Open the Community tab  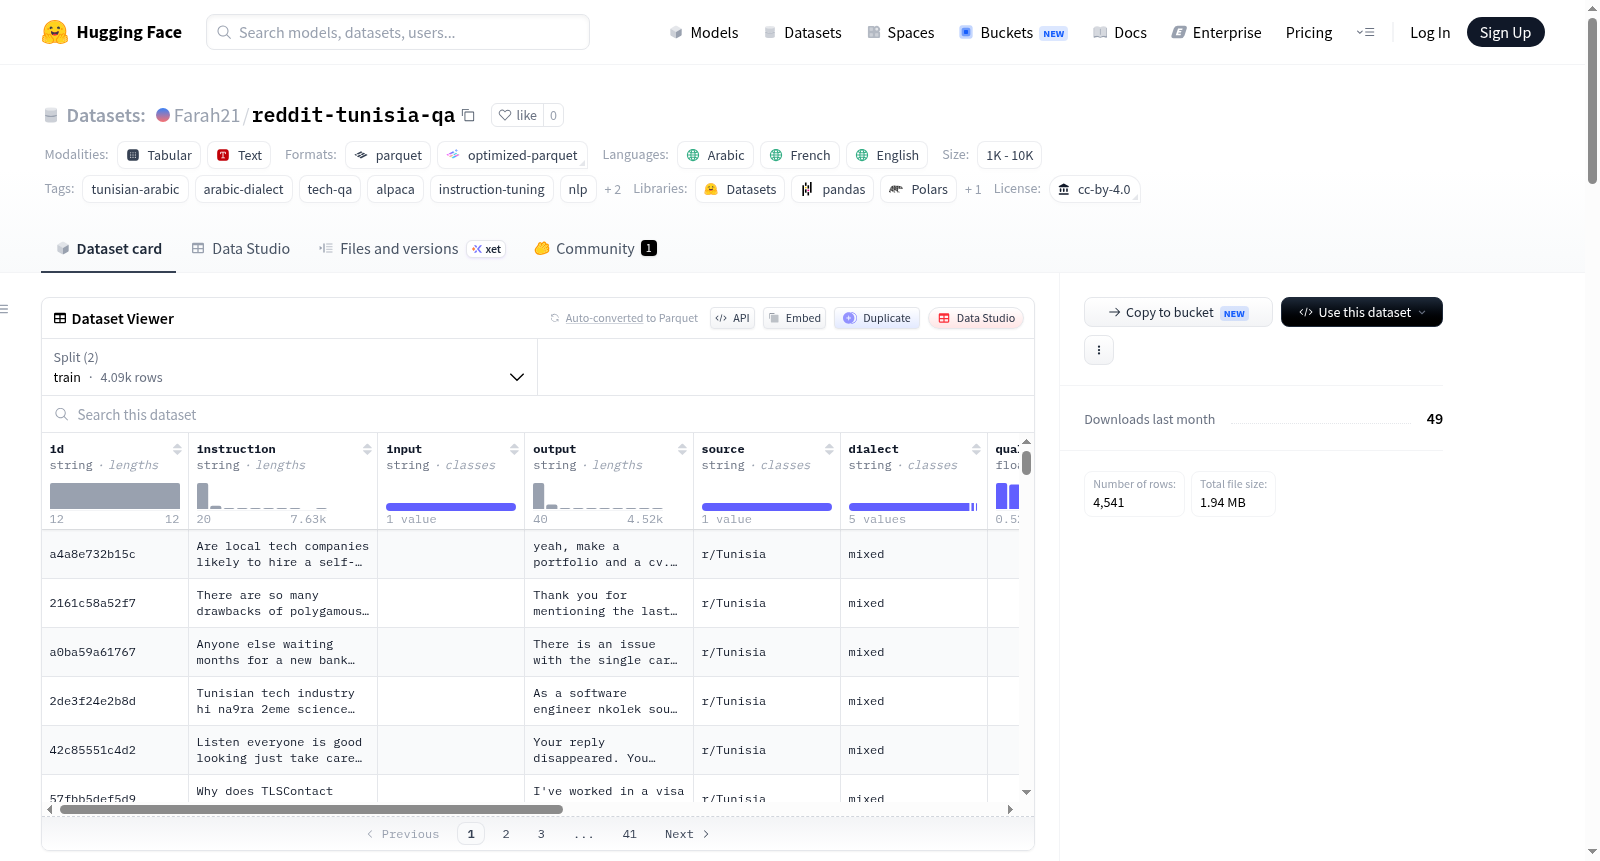coord(596,249)
